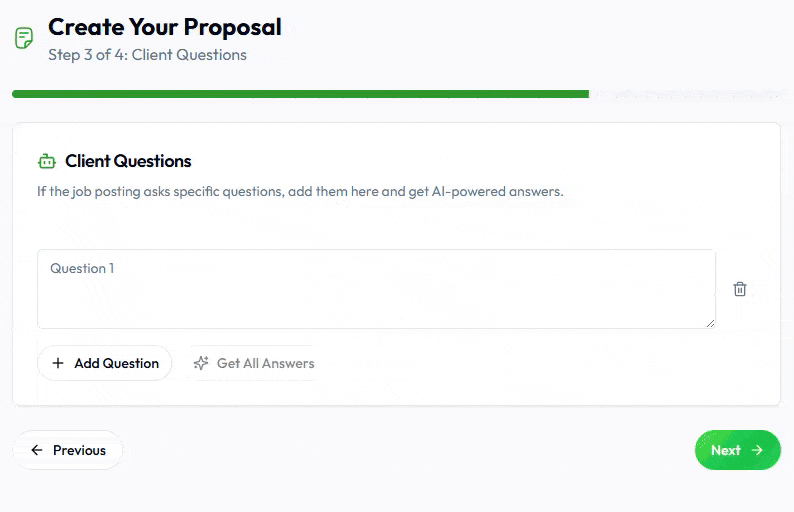Viewport: 794px width, 512px height.
Task: Delete Question 1 with the trash icon
Action: 740,289
